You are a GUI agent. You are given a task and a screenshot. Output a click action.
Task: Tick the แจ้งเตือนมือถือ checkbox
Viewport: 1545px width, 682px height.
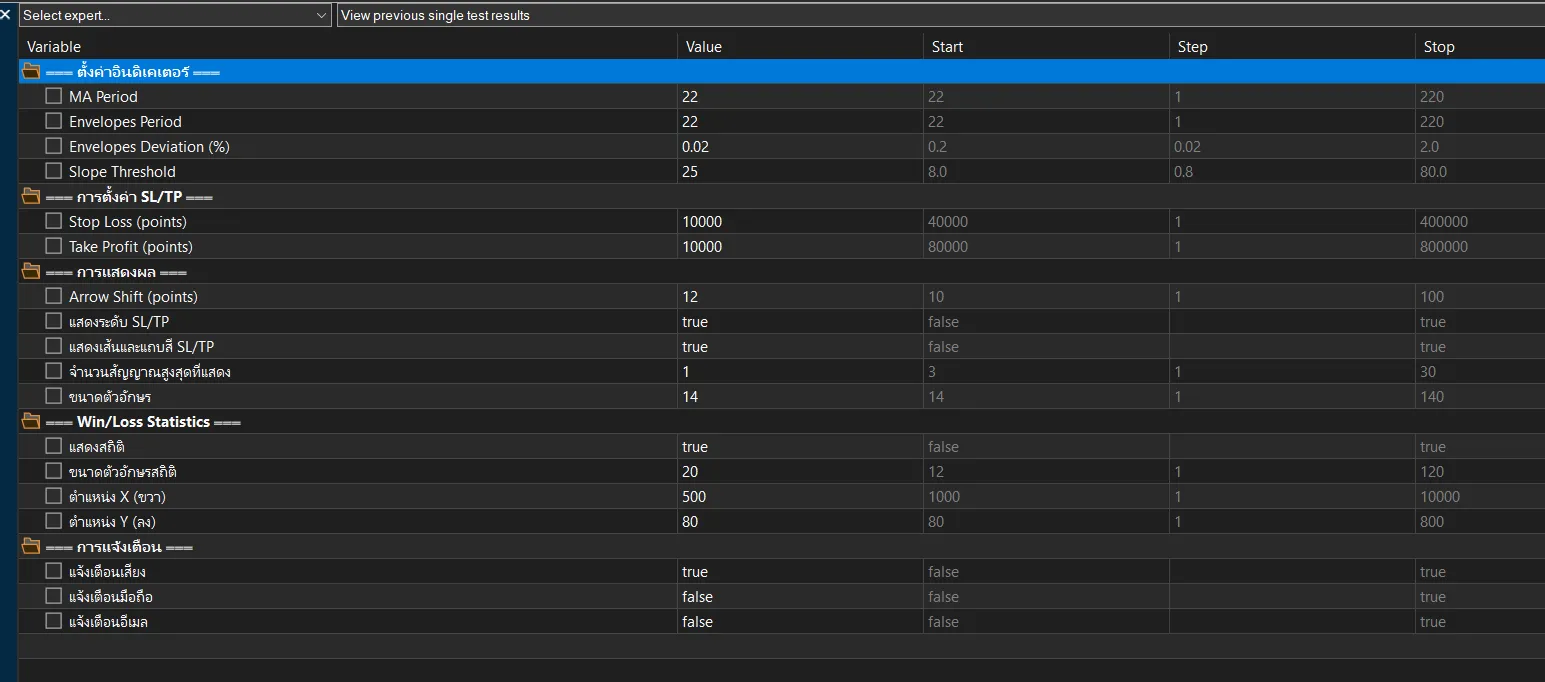54,596
